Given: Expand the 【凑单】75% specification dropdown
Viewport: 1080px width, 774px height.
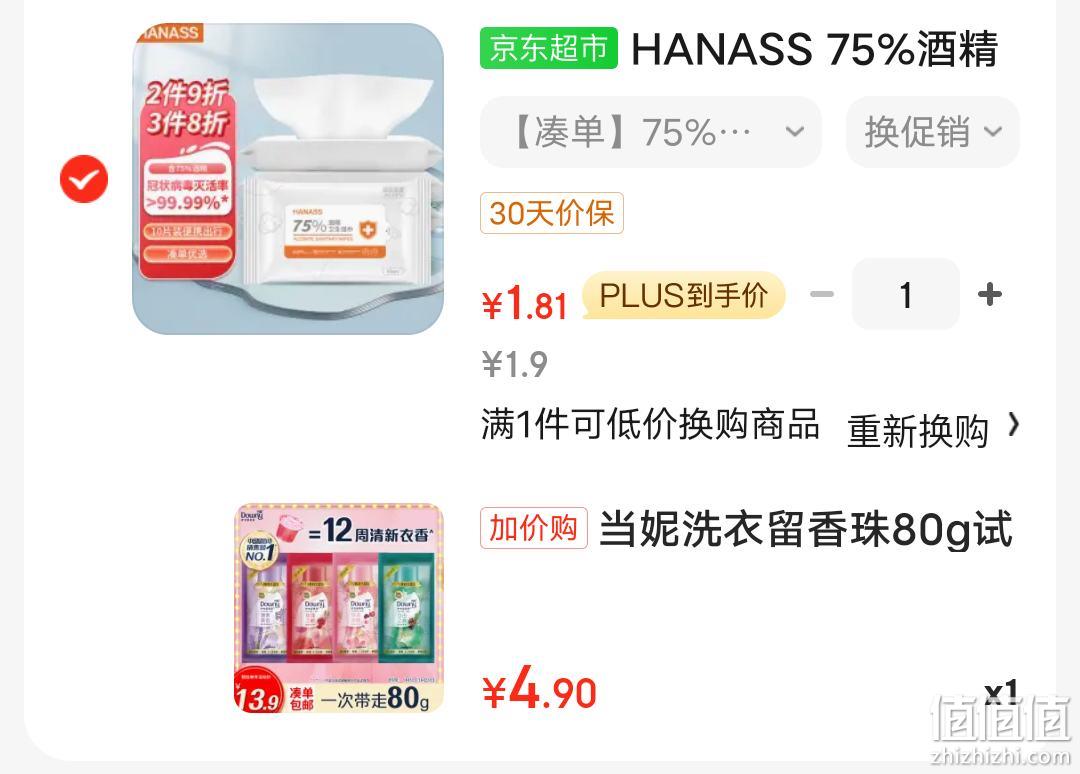Looking at the screenshot, I should click(x=651, y=132).
